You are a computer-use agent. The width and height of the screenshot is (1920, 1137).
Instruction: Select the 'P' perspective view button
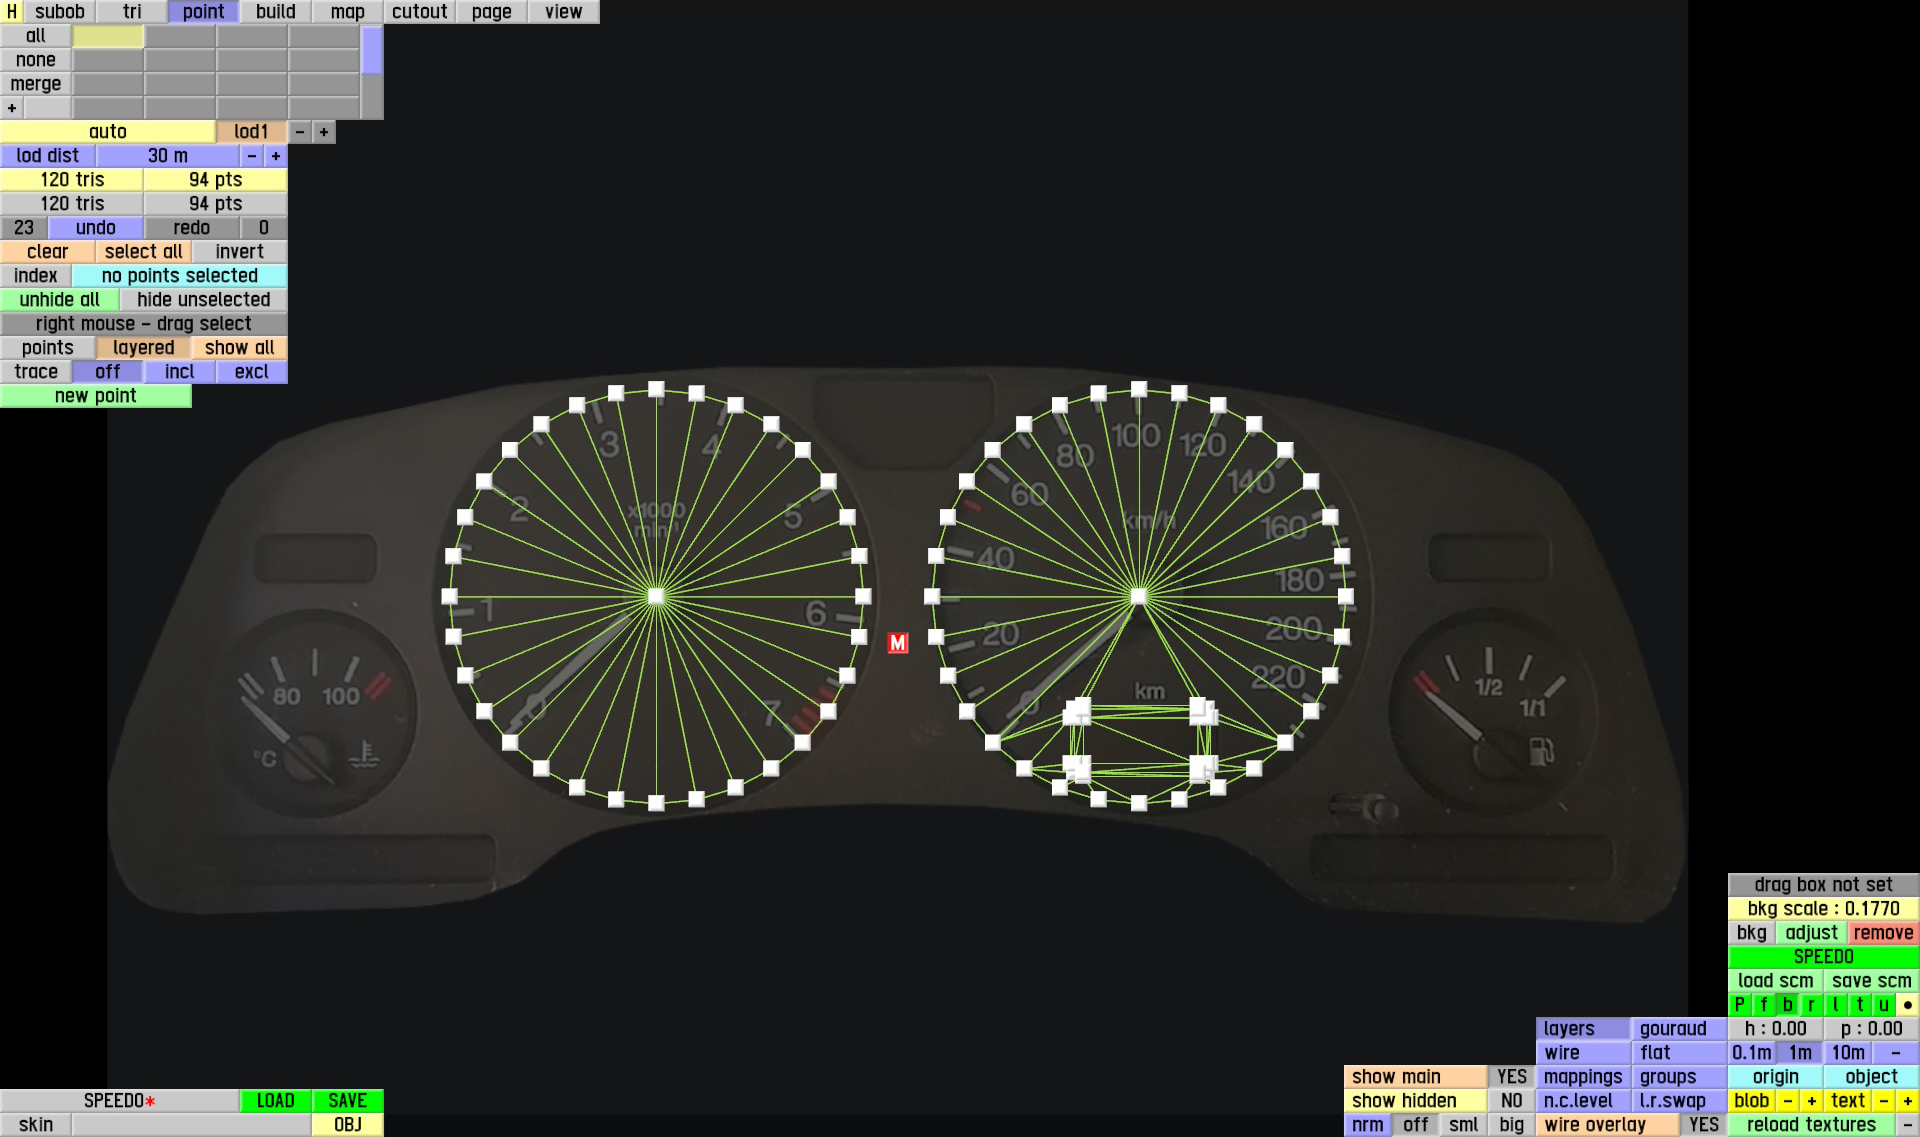[x=1740, y=1005]
